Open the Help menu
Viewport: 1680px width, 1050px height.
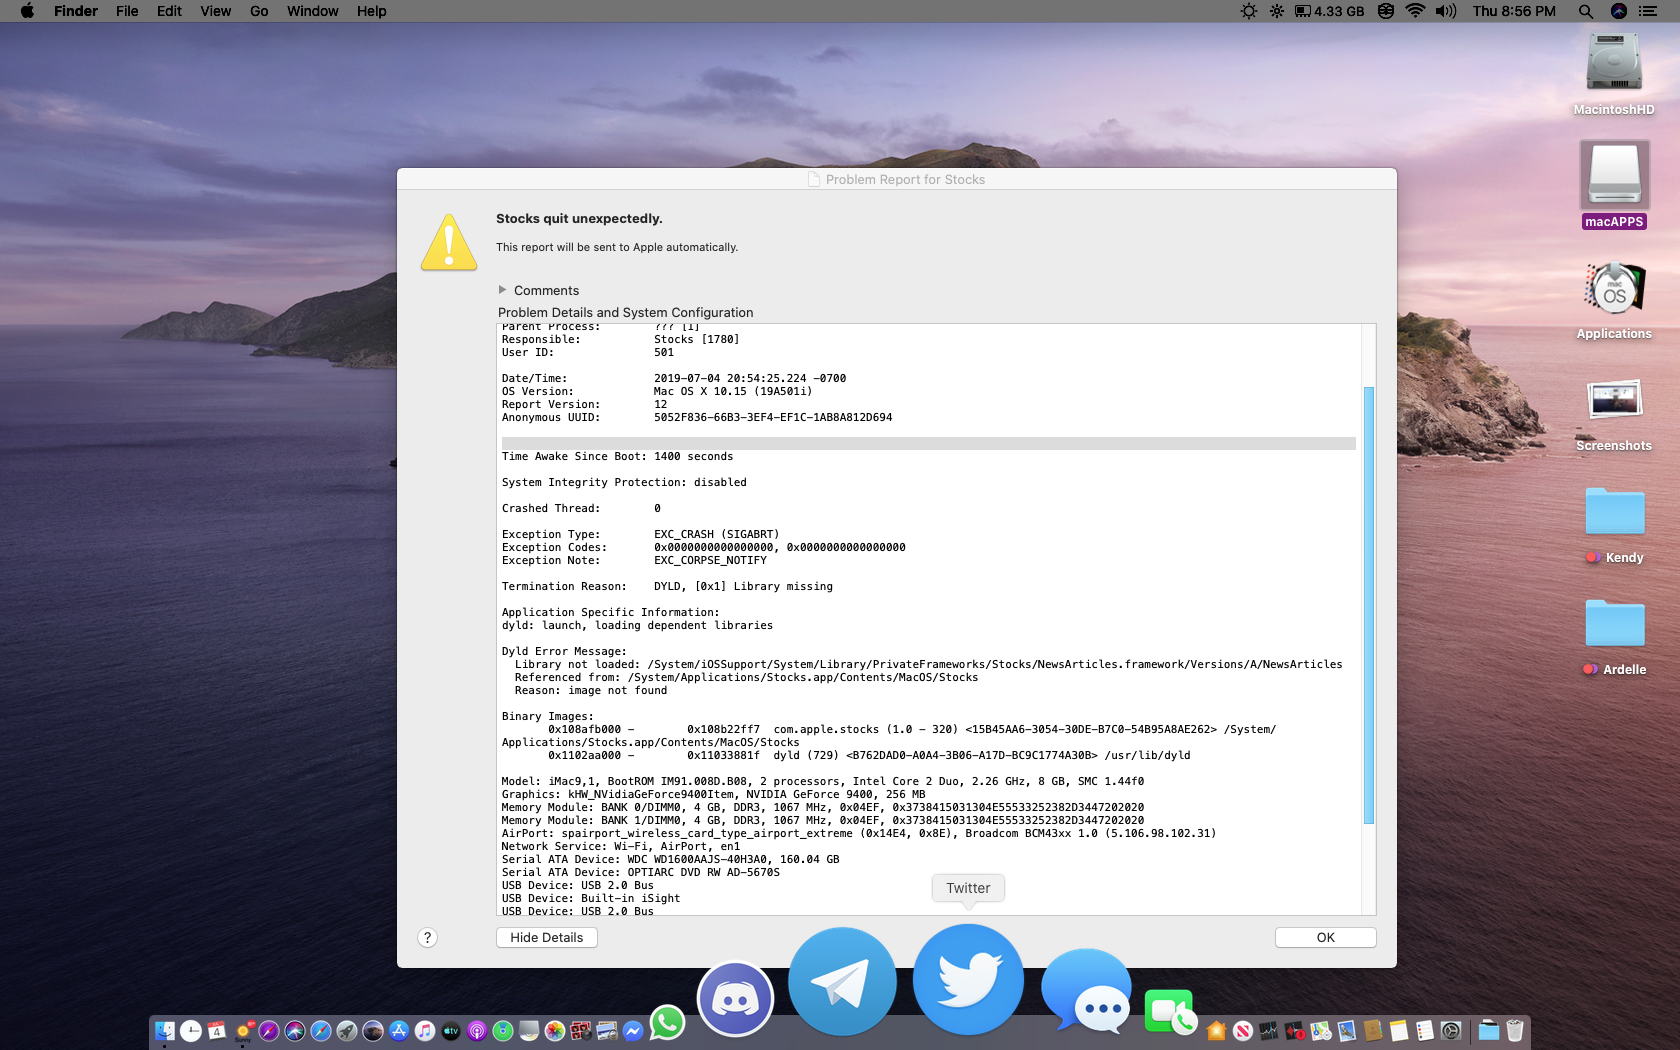[371, 11]
